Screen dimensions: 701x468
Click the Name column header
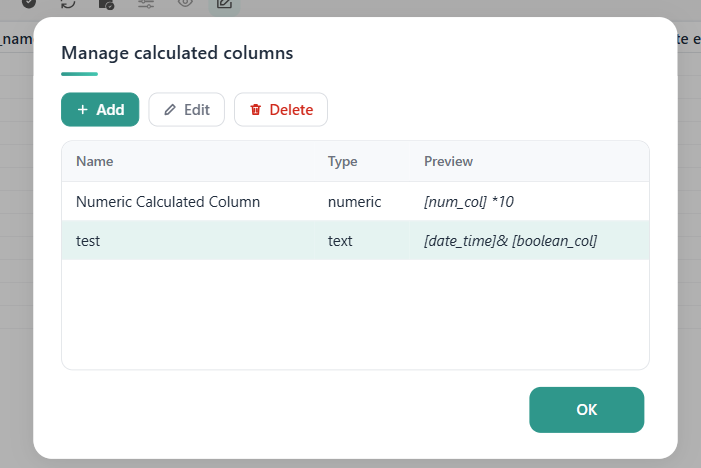(94, 161)
